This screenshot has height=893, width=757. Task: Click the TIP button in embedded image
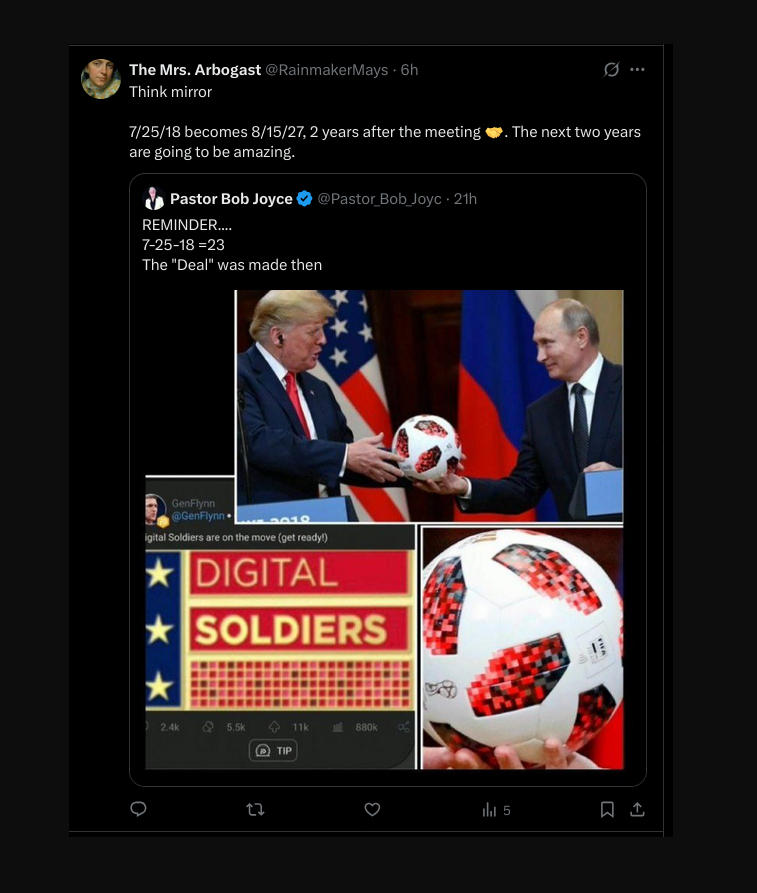(x=273, y=750)
